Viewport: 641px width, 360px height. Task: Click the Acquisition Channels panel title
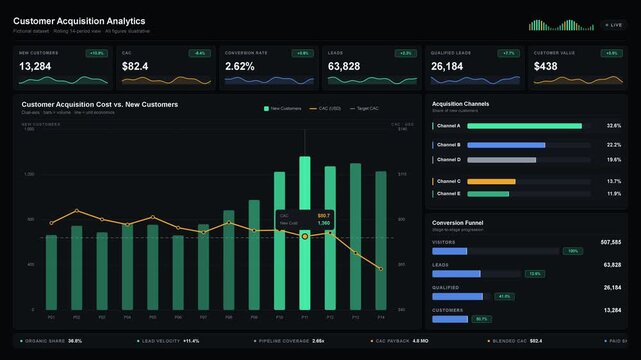(460, 104)
